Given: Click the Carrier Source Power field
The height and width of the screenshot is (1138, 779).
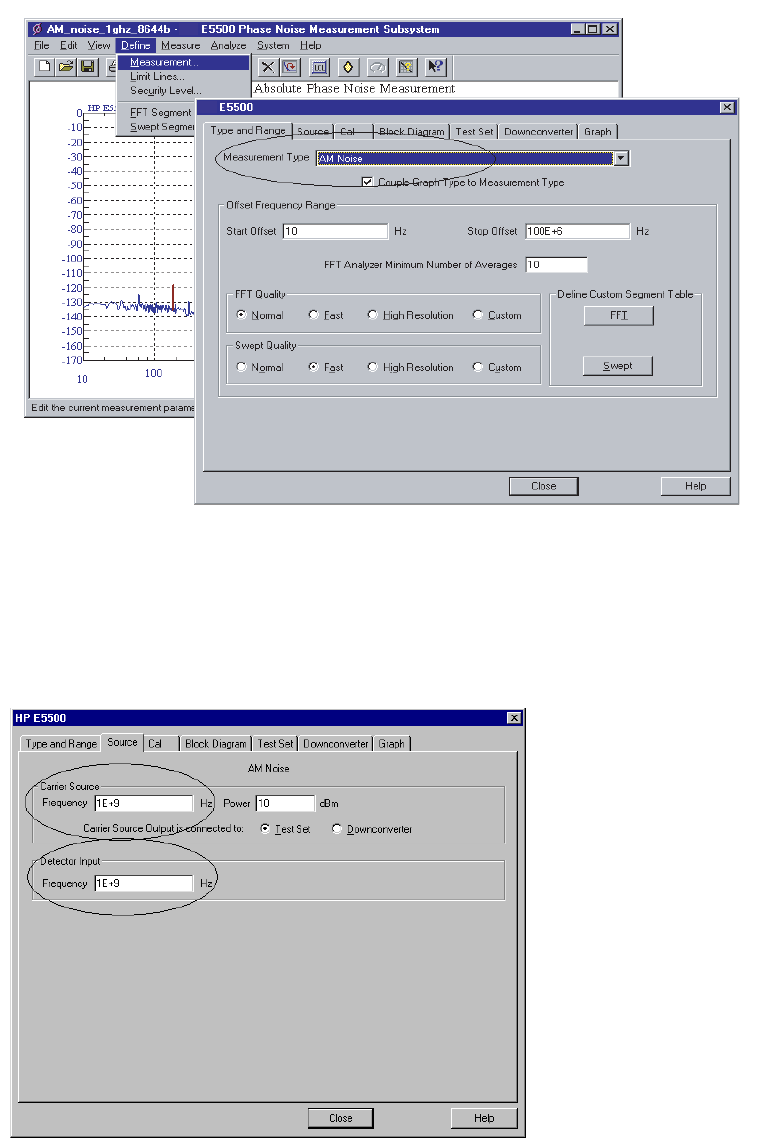Looking at the screenshot, I should (x=285, y=803).
